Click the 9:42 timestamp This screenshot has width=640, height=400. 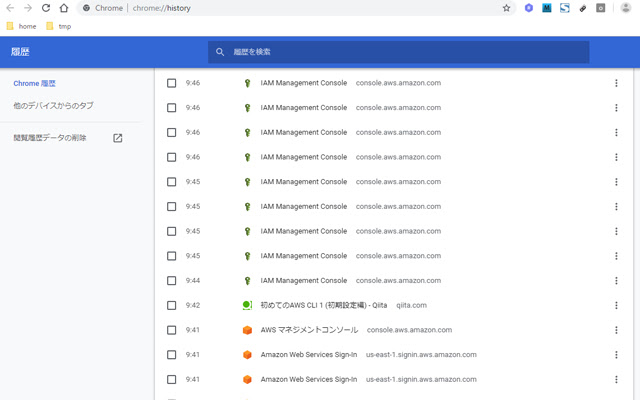[x=193, y=305]
